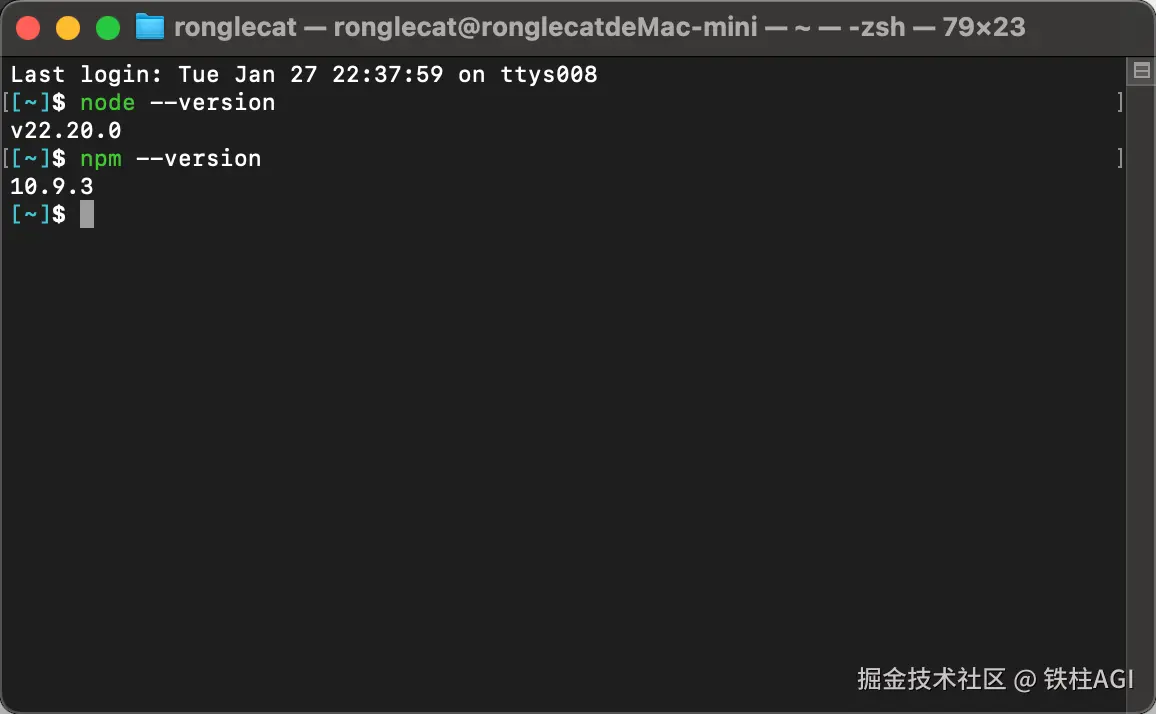The height and width of the screenshot is (714, 1156).
Task: Click the right bracket mark on npm line
Action: tap(1120, 159)
